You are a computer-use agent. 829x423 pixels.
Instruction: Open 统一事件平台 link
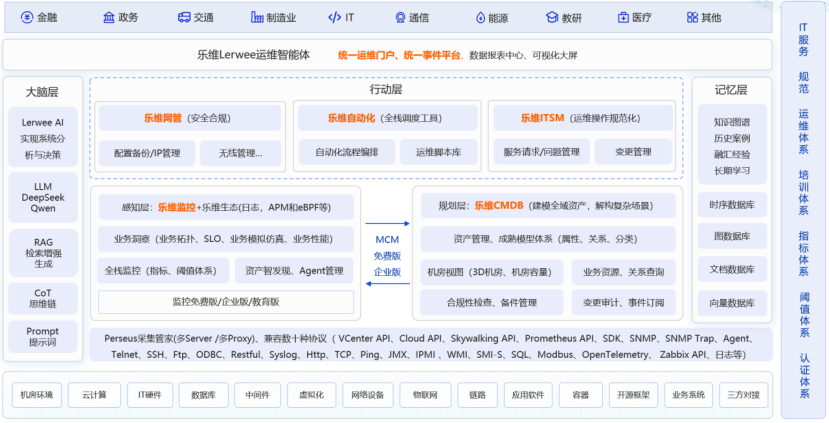(432, 54)
